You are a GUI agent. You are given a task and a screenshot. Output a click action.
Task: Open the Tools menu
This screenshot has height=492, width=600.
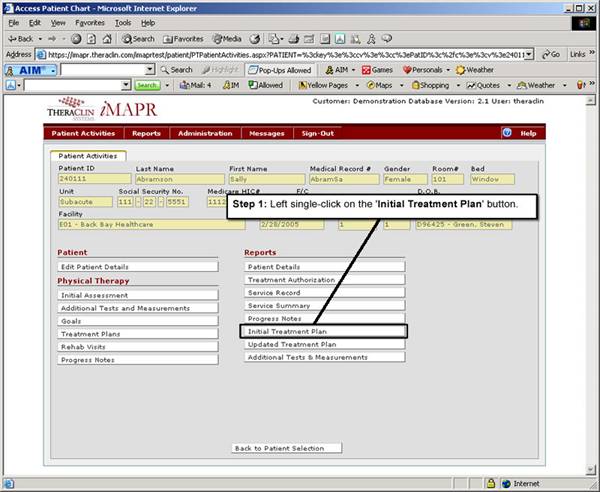pyautogui.click(x=123, y=23)
